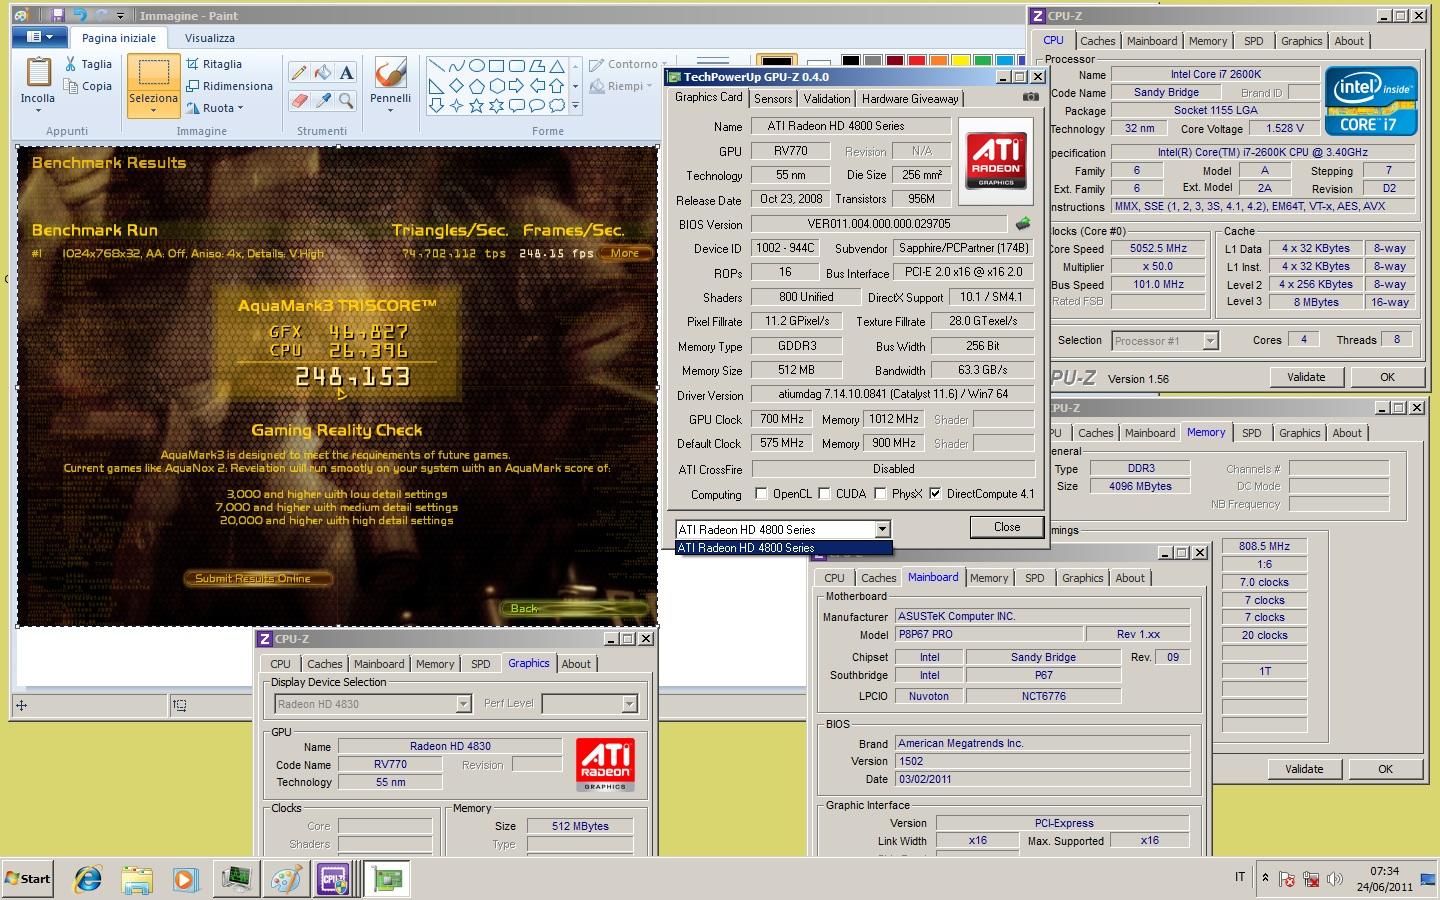Click OK in CPU-Z Memory window
The height and width of the screenshot is (900, 1440).
(1385, 769)
